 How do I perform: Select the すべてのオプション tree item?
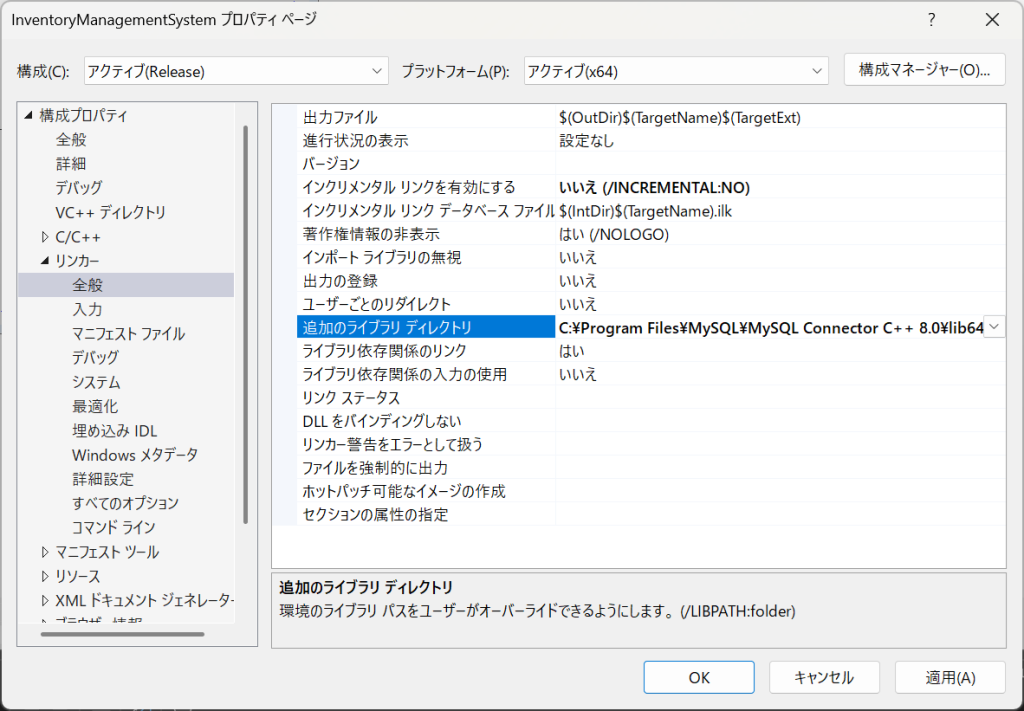click(125, 503)
